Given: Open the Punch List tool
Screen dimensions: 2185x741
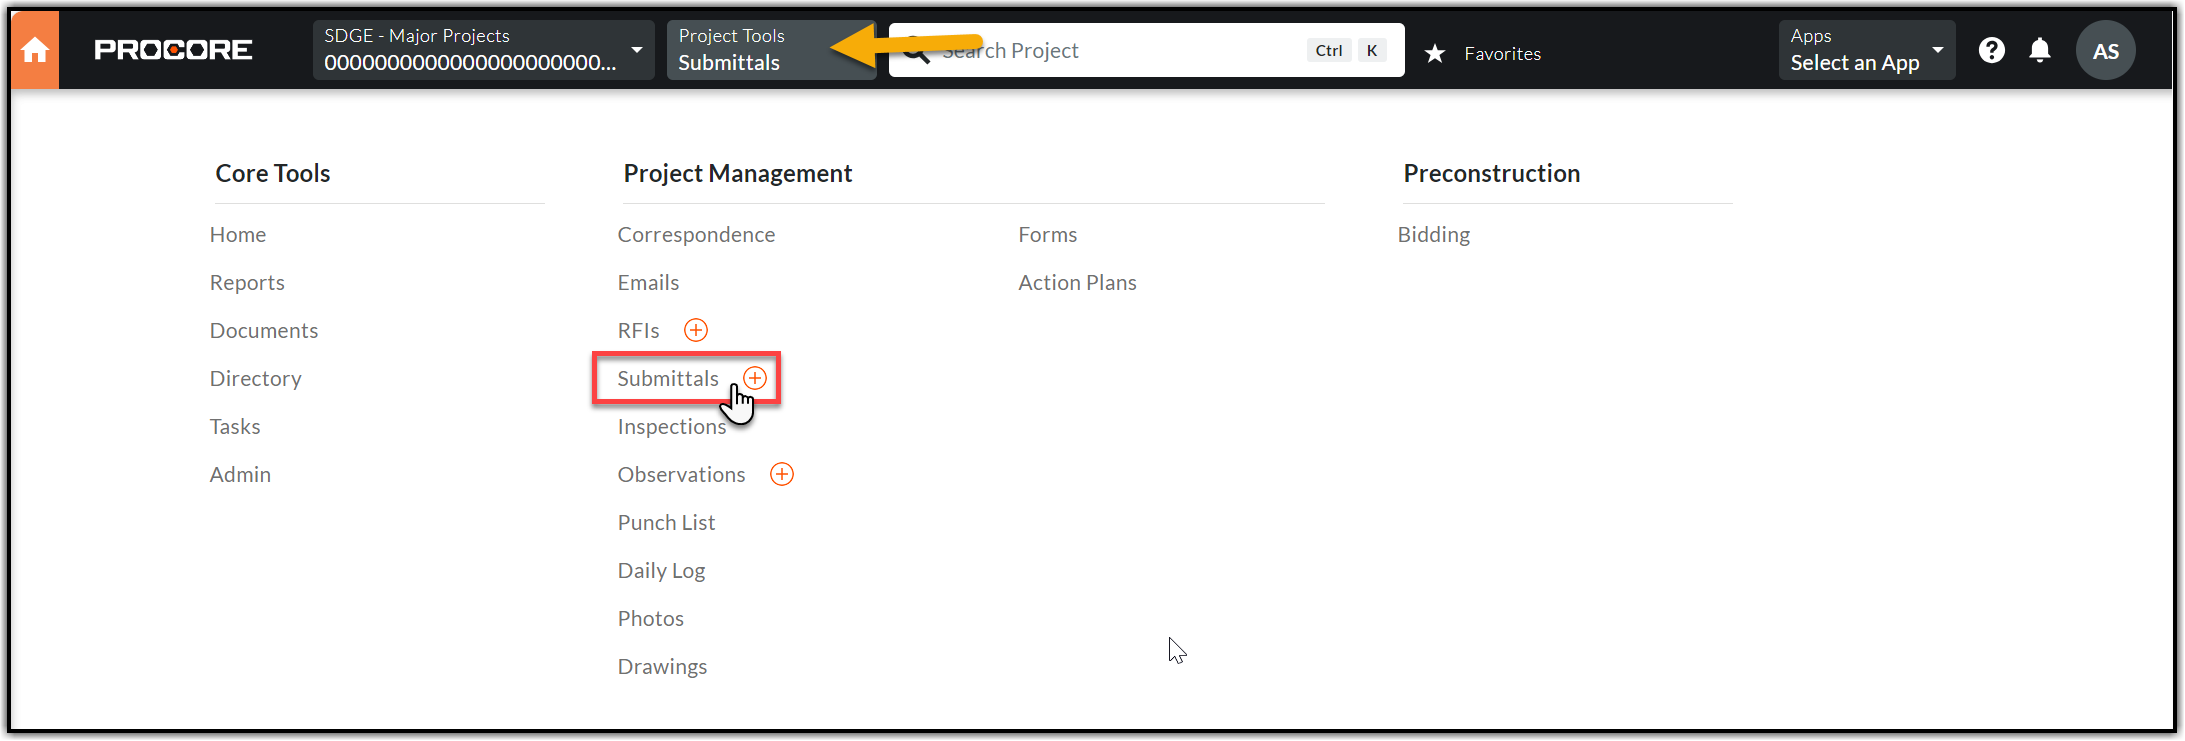Looking at the screenshot, I should pyautogui.click(x=666, y=523).
